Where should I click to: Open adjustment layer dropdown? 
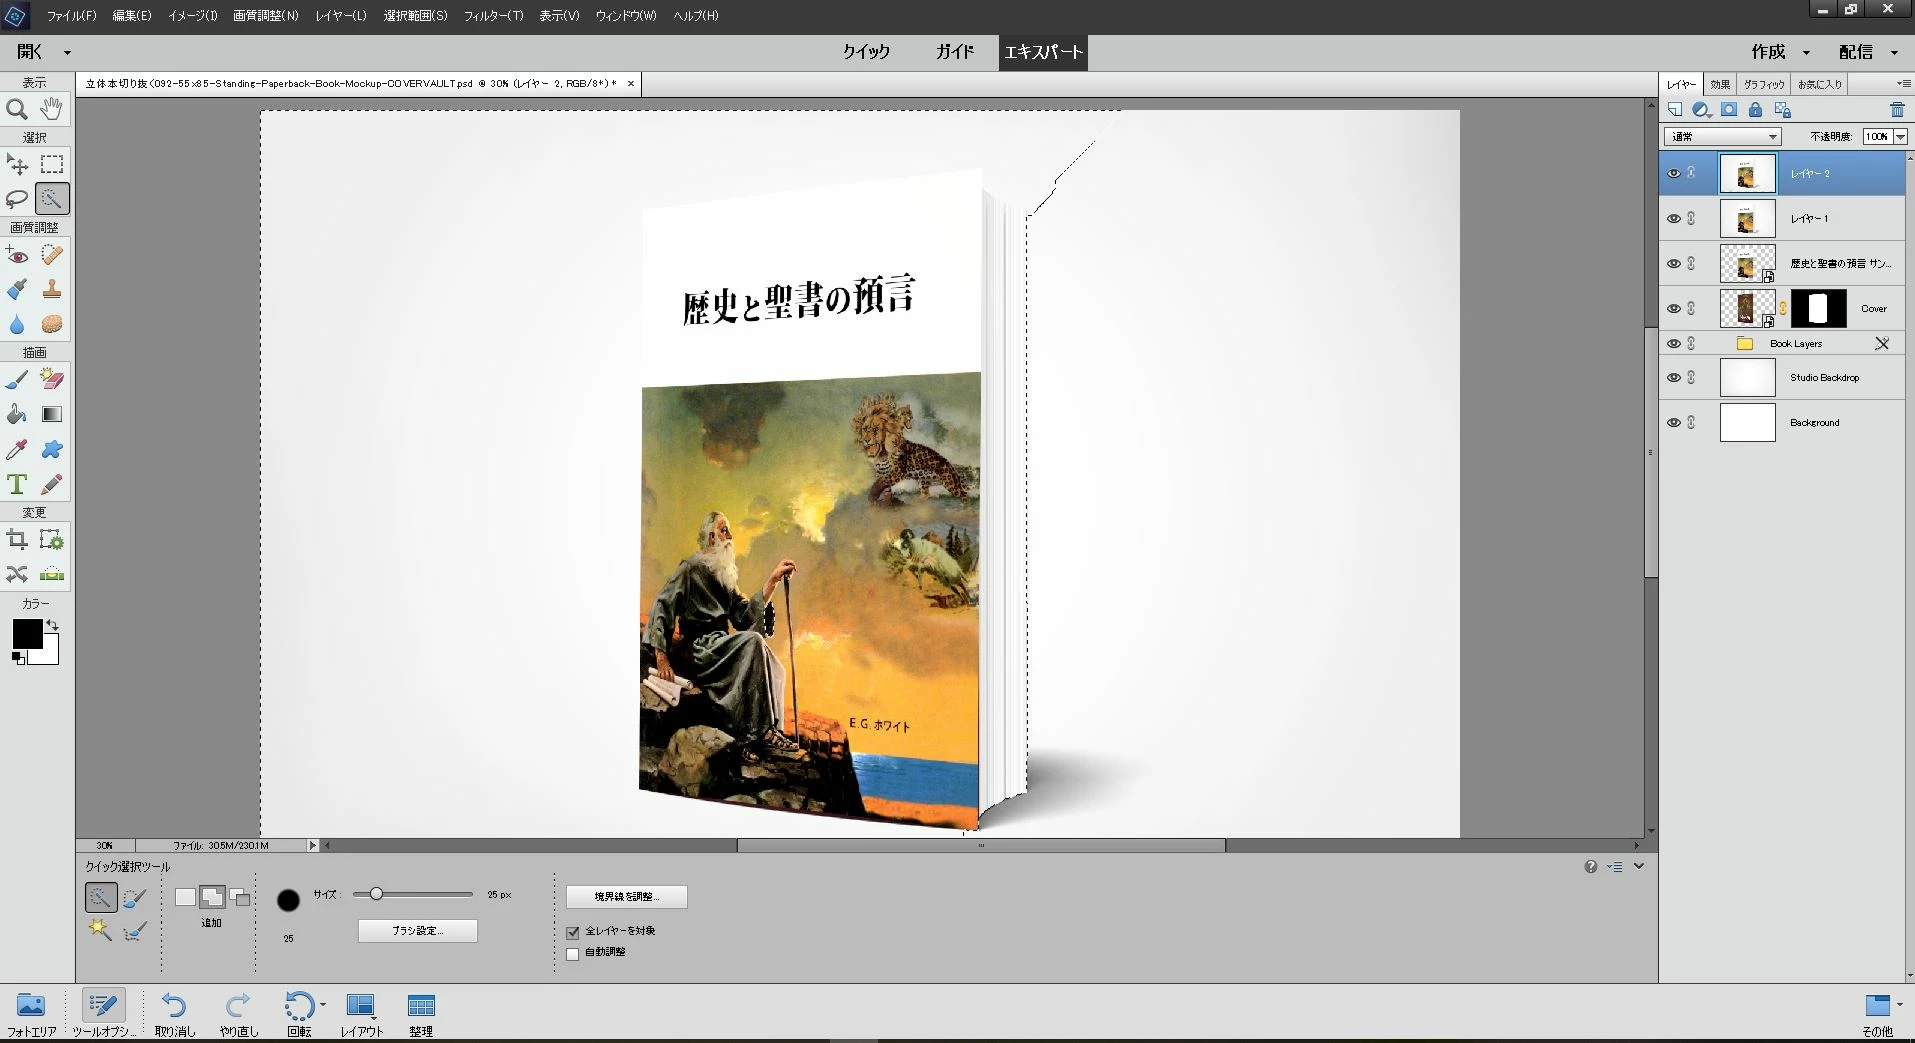pos(1701,110)
